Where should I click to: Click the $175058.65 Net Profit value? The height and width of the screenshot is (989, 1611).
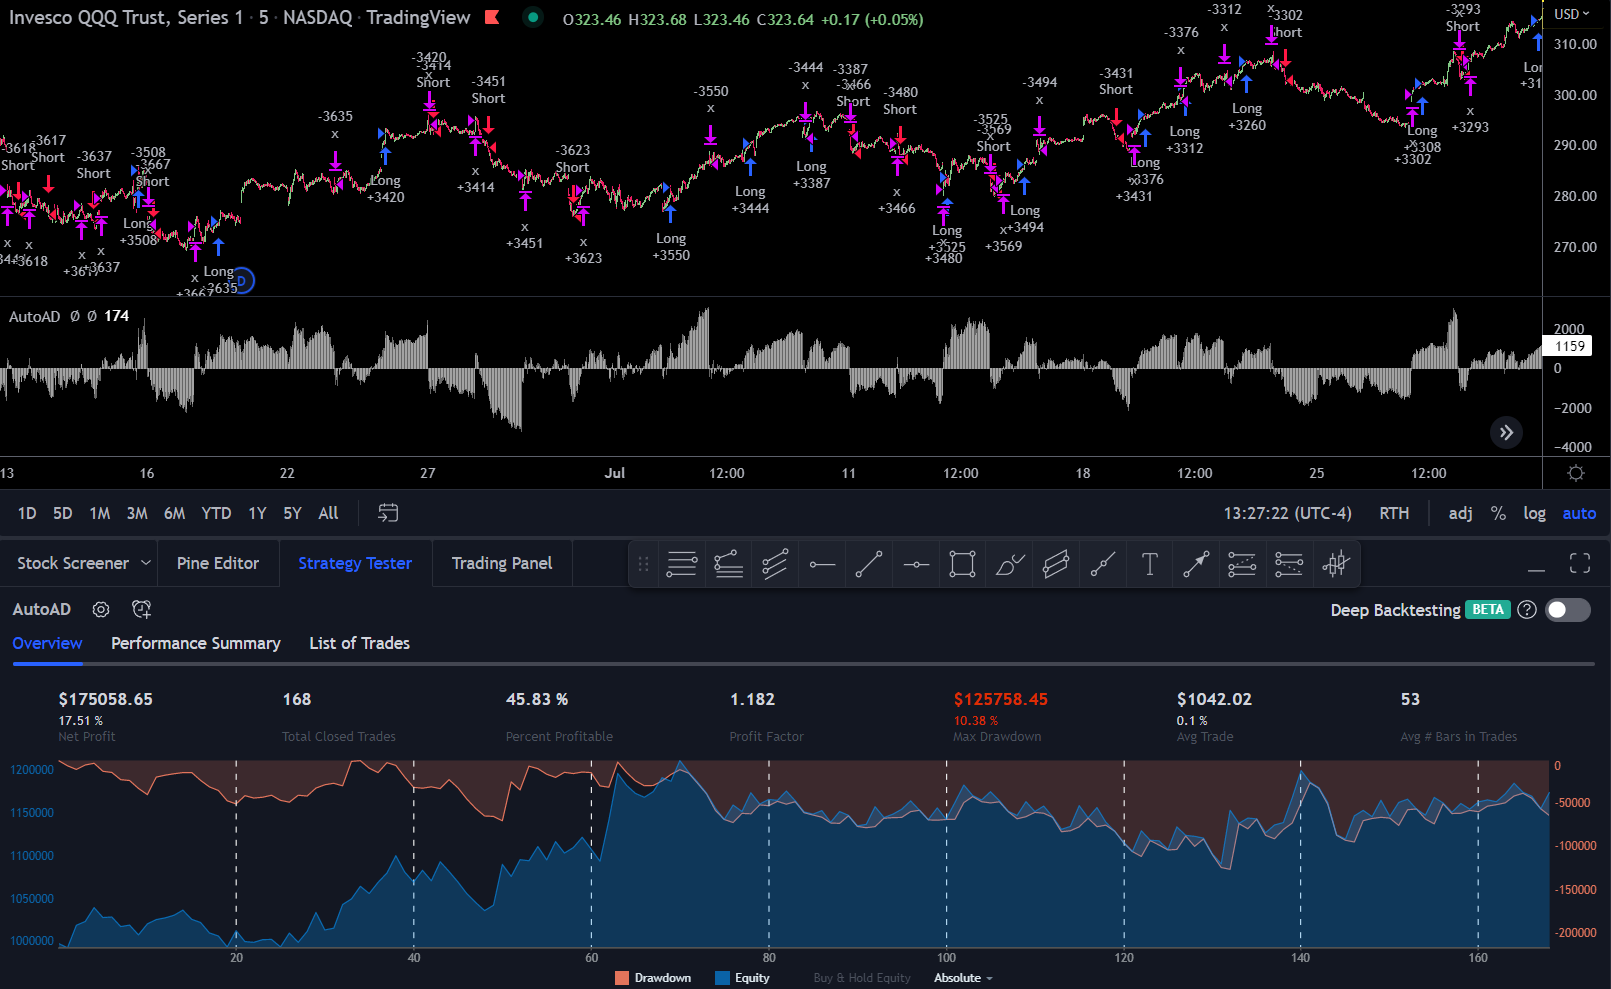[x=106, y=699]
